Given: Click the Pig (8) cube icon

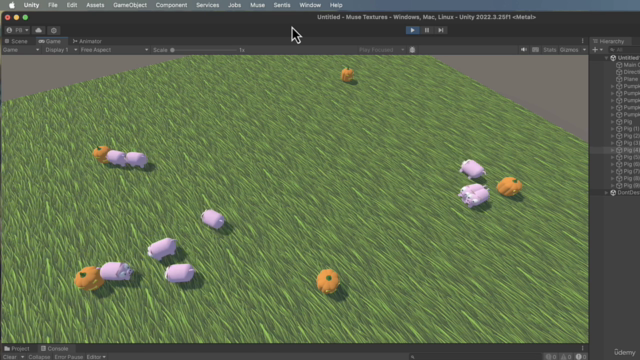Looking at the screenshot, I should pos(619,178).
